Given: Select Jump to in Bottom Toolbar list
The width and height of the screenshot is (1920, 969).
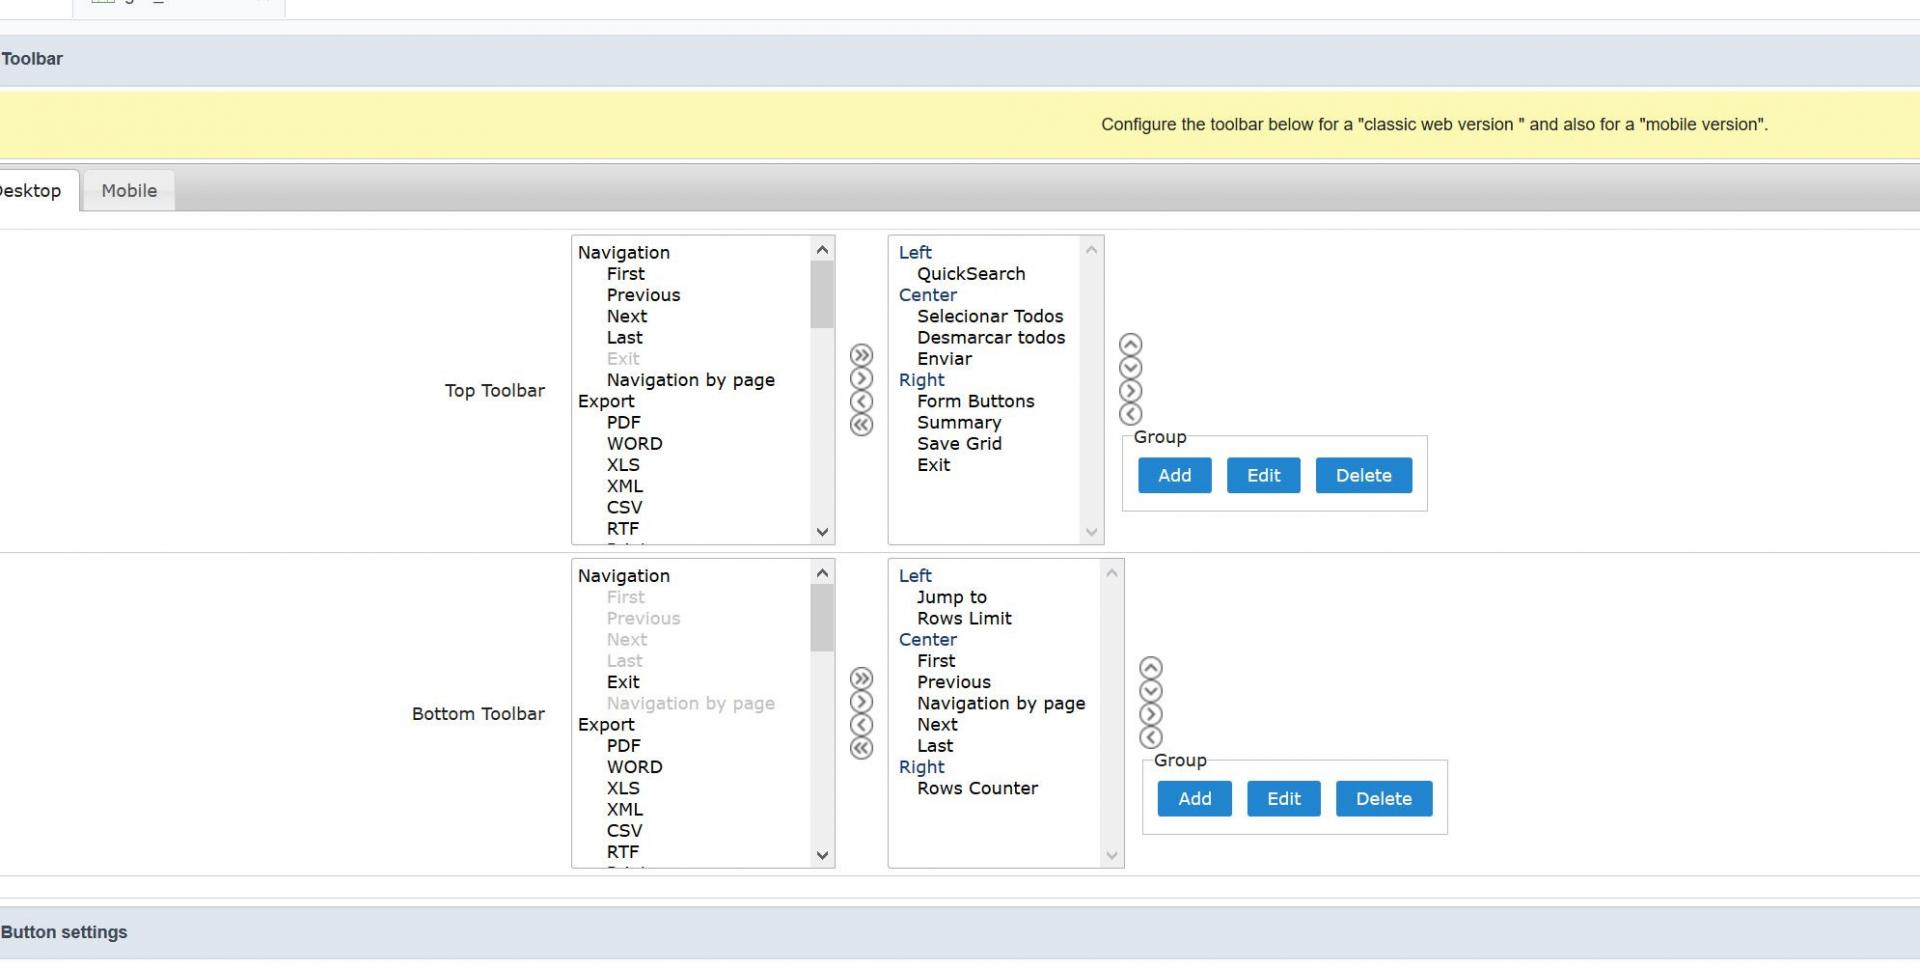Looking at the screenshot, I should pos(951,597).
